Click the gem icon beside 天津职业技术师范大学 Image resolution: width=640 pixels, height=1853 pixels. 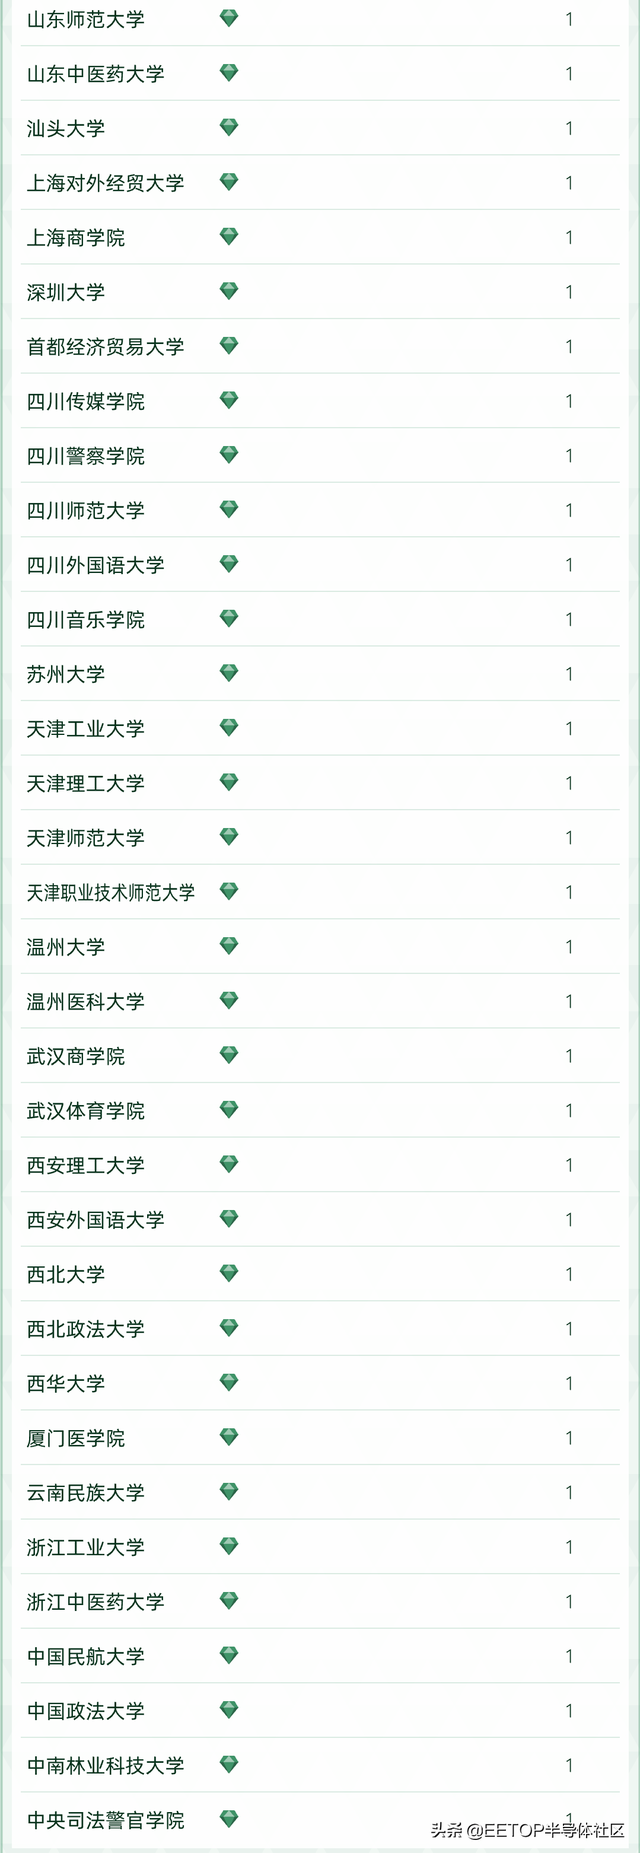(x=229, y=891)
